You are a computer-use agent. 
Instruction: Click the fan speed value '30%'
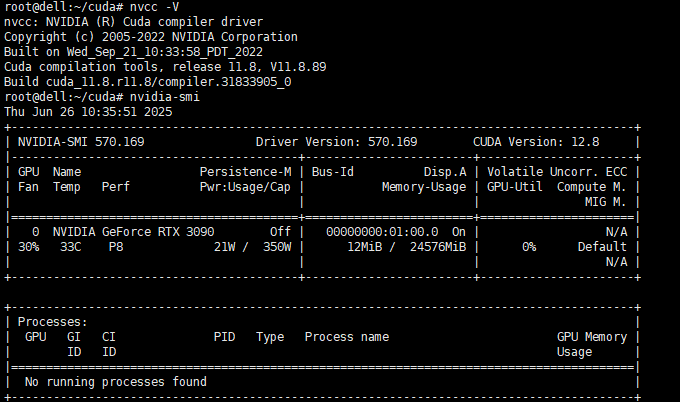[29, 247]
